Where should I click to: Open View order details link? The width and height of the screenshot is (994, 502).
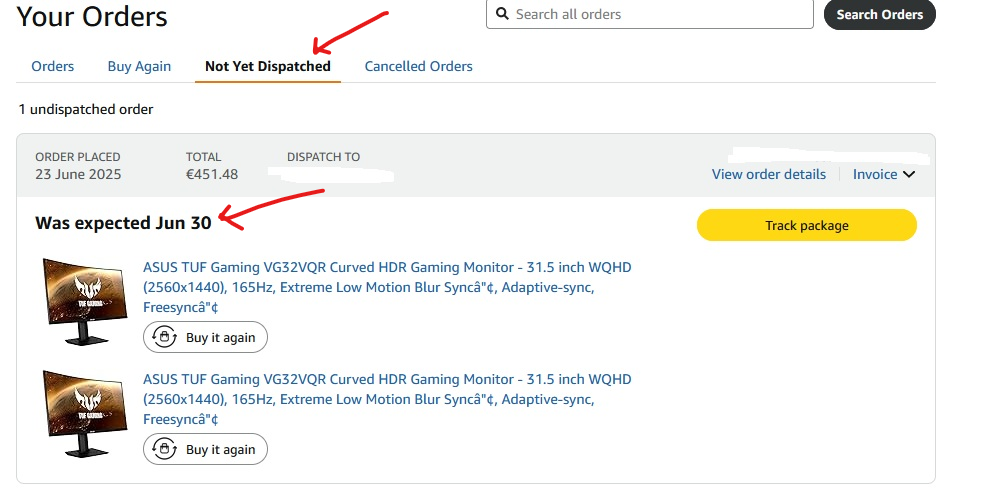[x=768, y=174]
